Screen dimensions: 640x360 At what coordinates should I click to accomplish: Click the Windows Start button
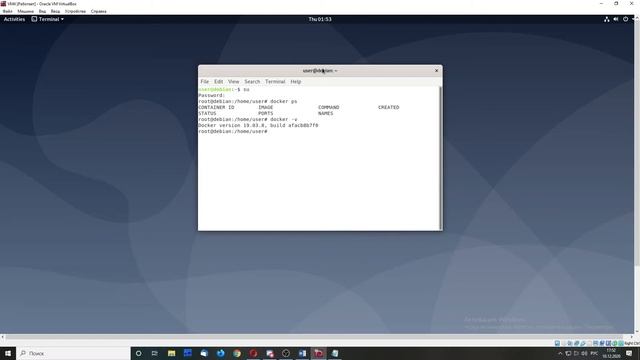[8, 353]
